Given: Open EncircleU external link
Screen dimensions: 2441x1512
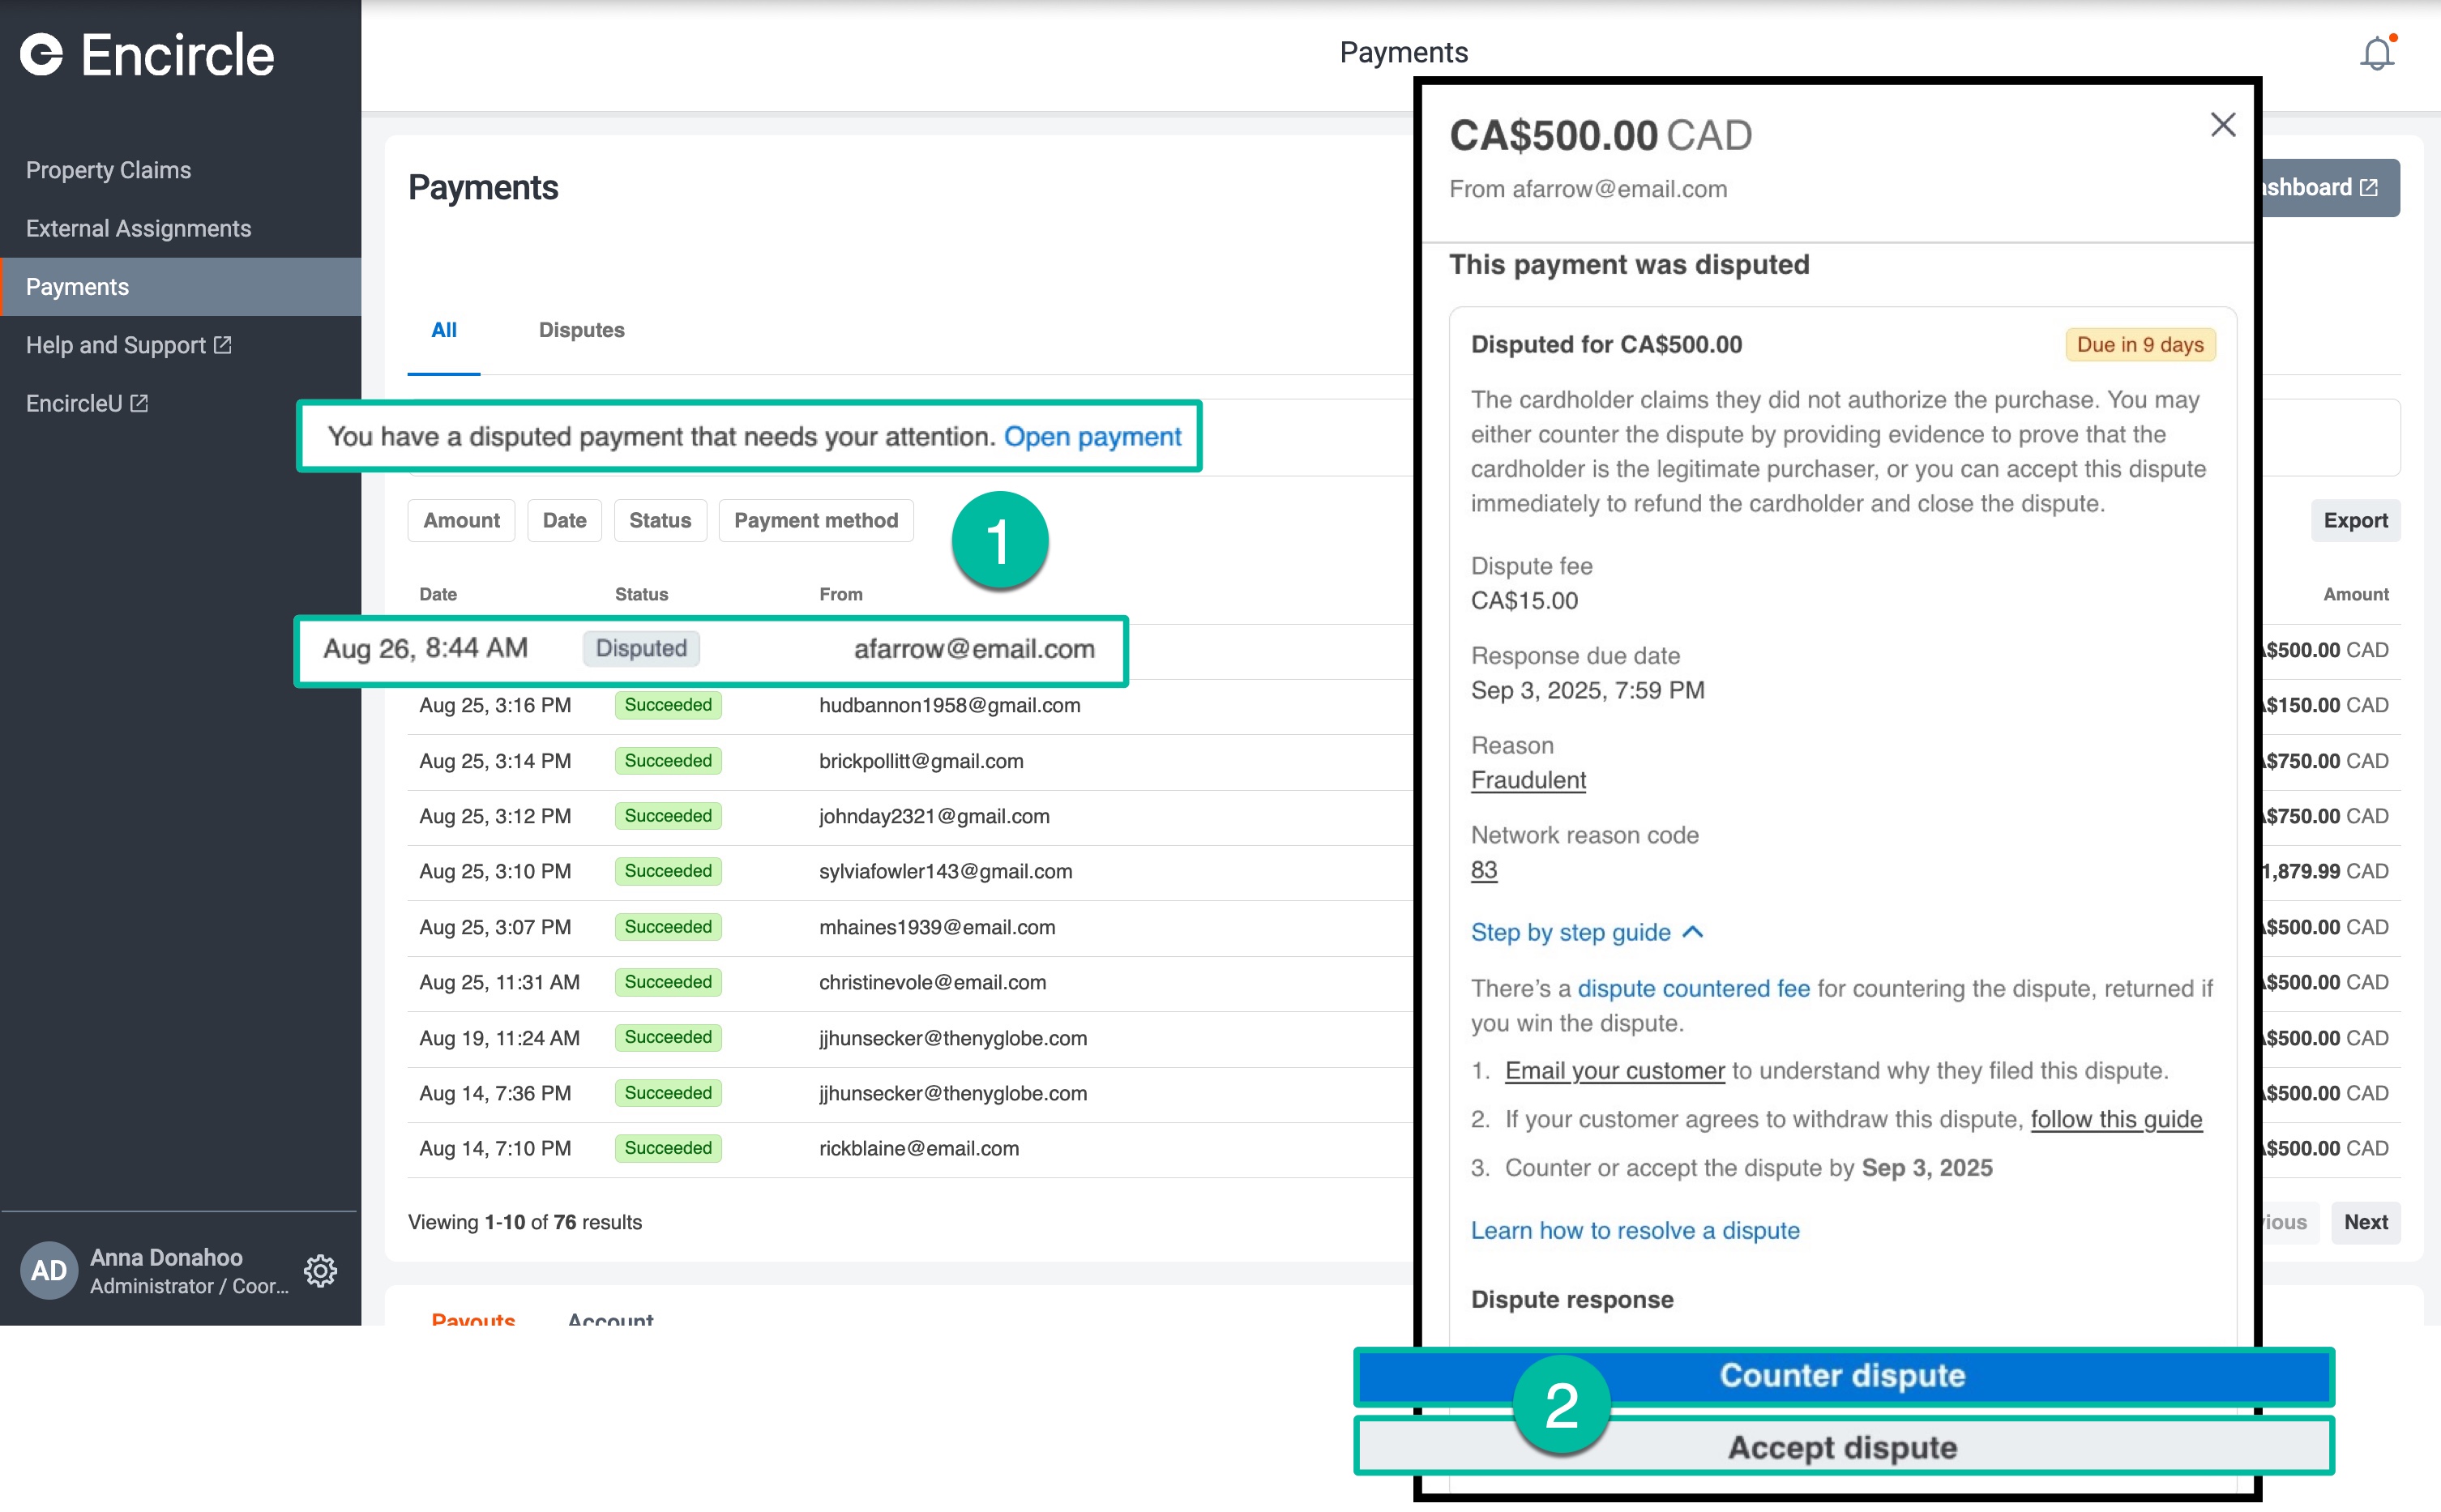Looking at the screenshot, I should 87,403.
